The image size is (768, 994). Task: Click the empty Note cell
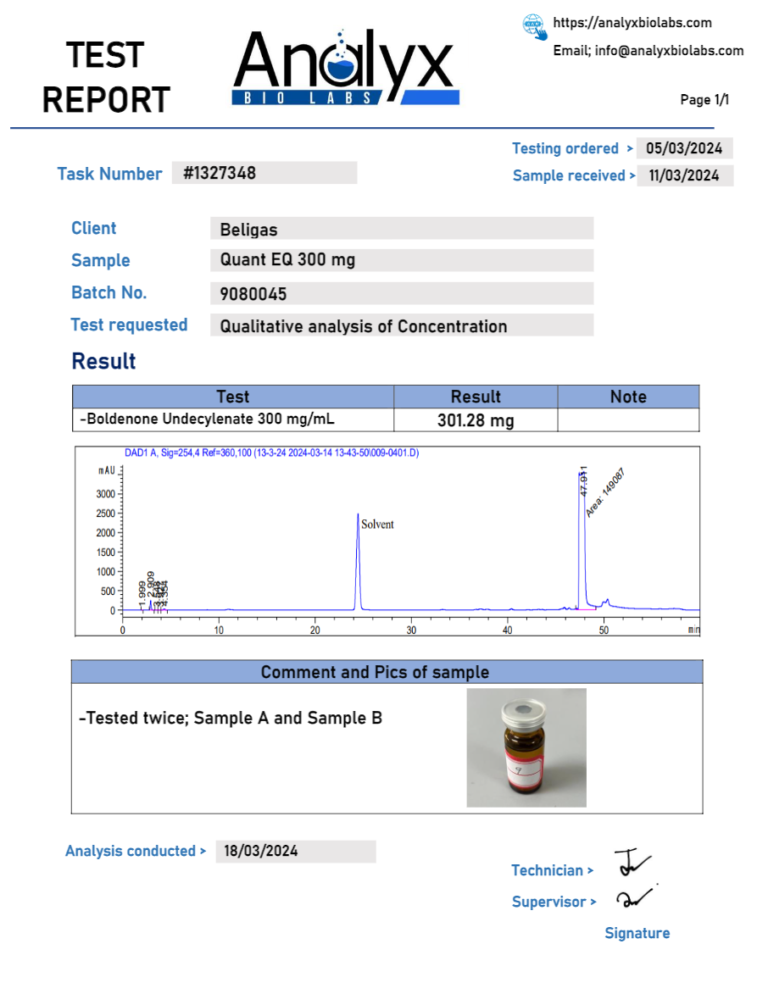point(628,420)
